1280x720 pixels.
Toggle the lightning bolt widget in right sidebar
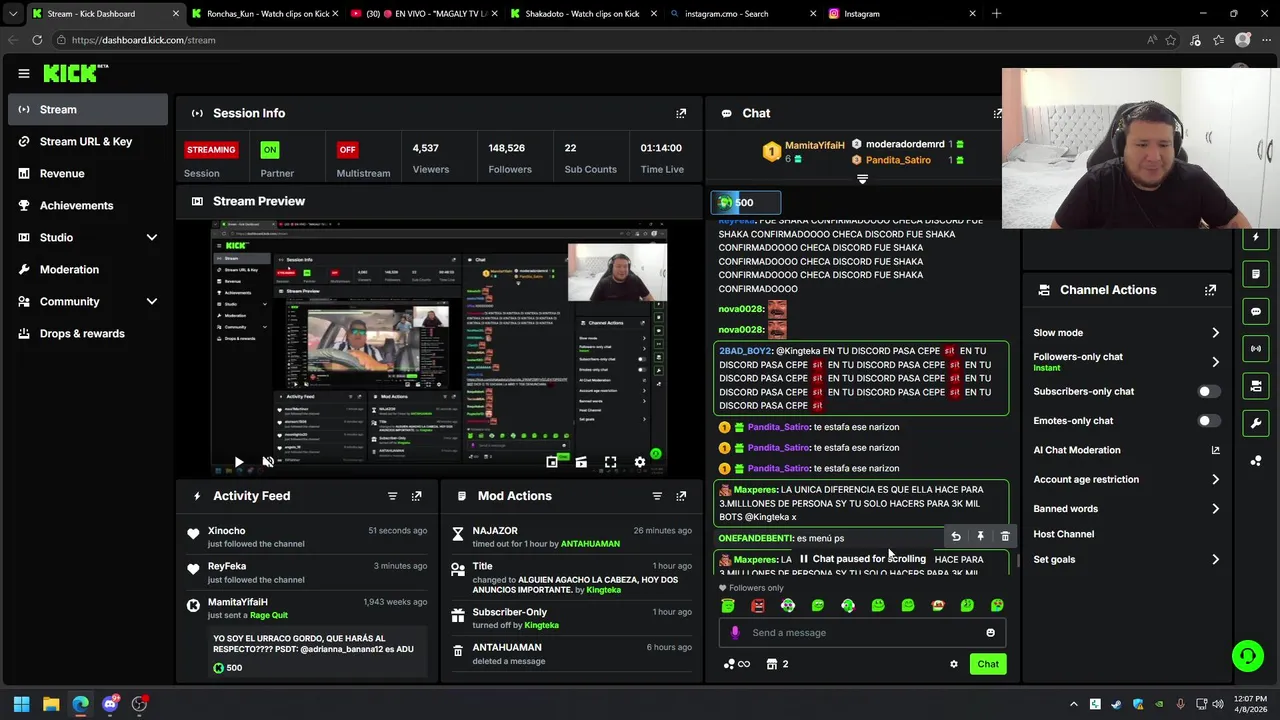pos(1256,237)
